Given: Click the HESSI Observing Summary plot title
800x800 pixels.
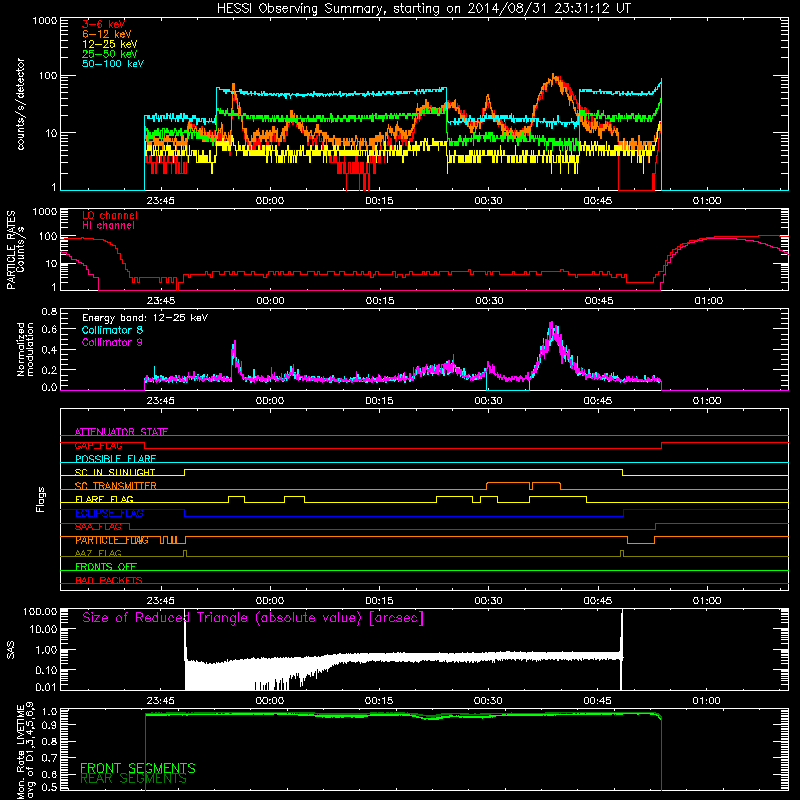Looking at the screenshot, I should 423,9.
